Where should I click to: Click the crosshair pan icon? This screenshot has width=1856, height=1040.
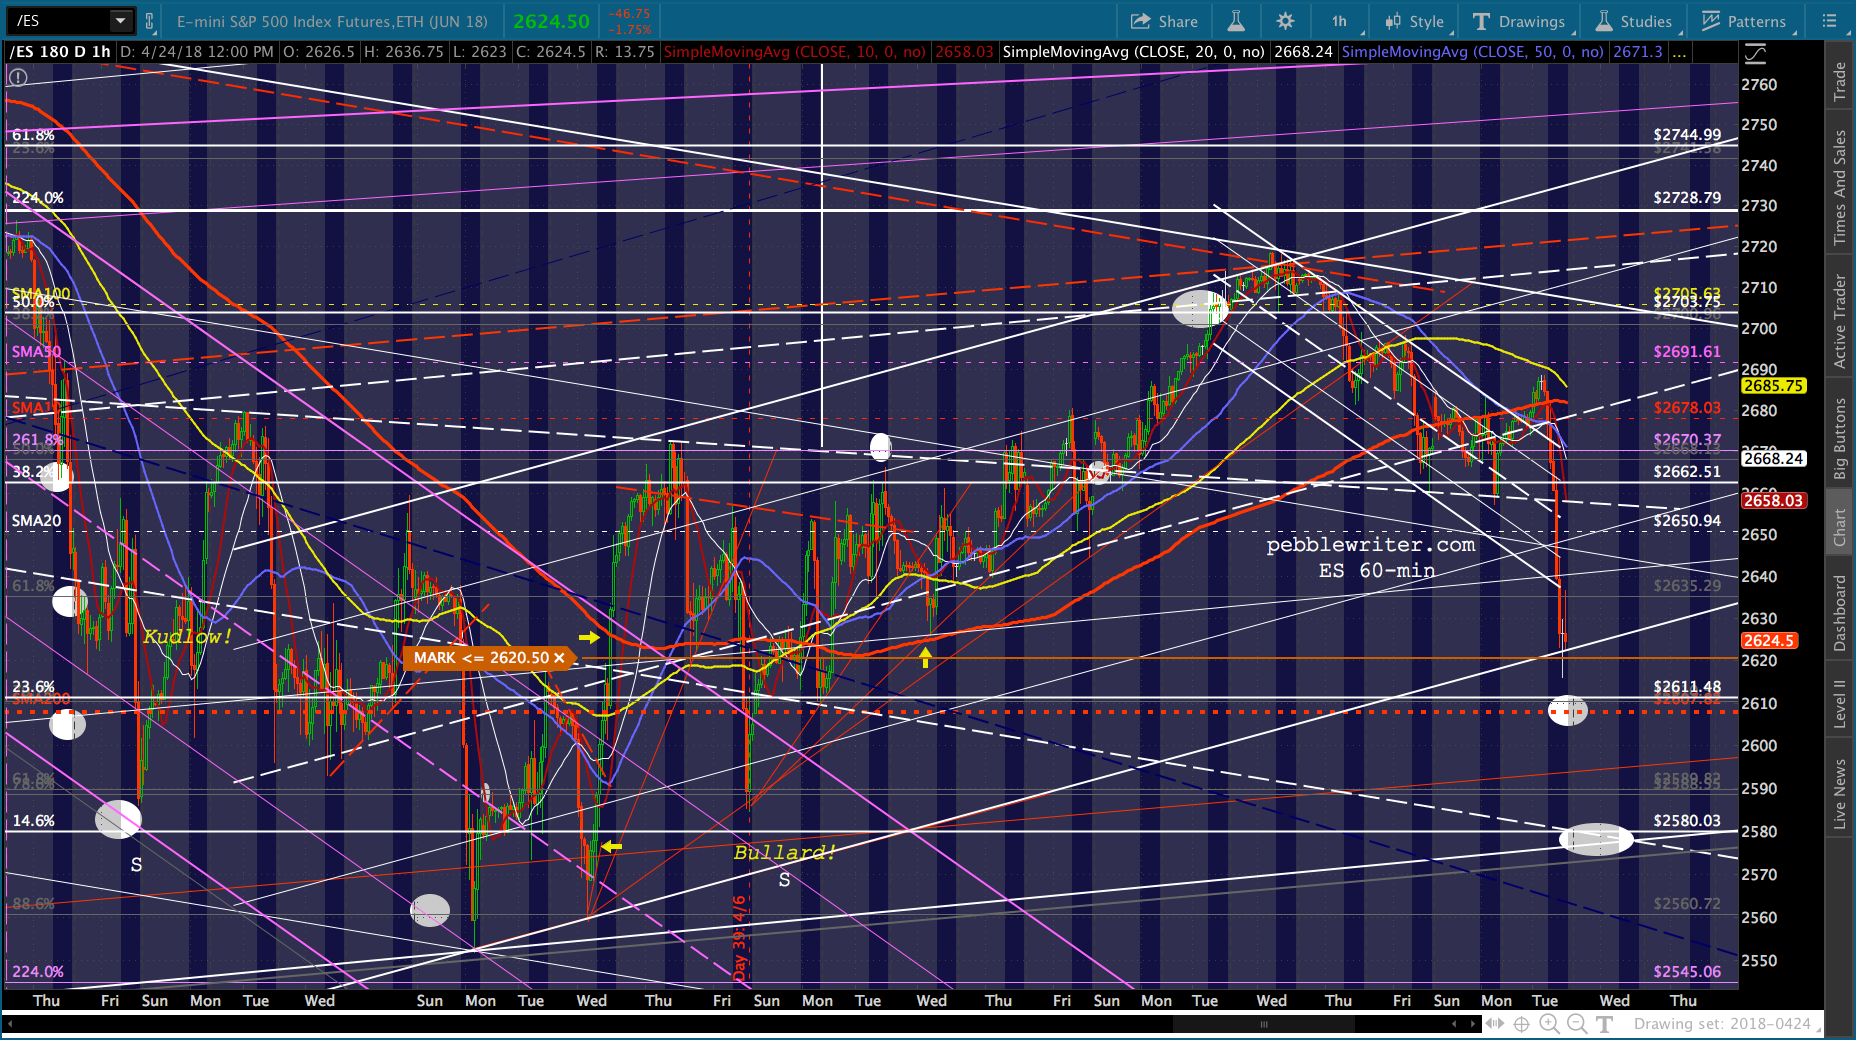click(1522, 1024)
